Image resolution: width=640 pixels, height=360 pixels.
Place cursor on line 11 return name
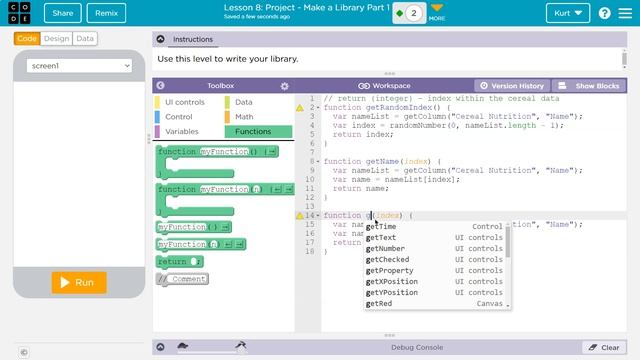pyautogui.click(x=361, y=189)
